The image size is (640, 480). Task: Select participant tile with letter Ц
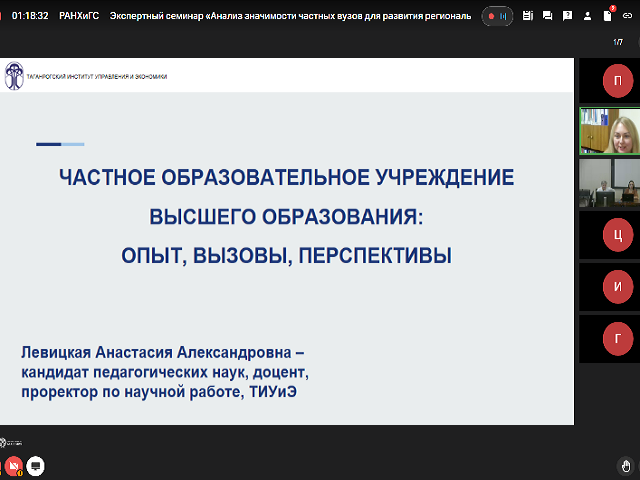coord(609,235)
